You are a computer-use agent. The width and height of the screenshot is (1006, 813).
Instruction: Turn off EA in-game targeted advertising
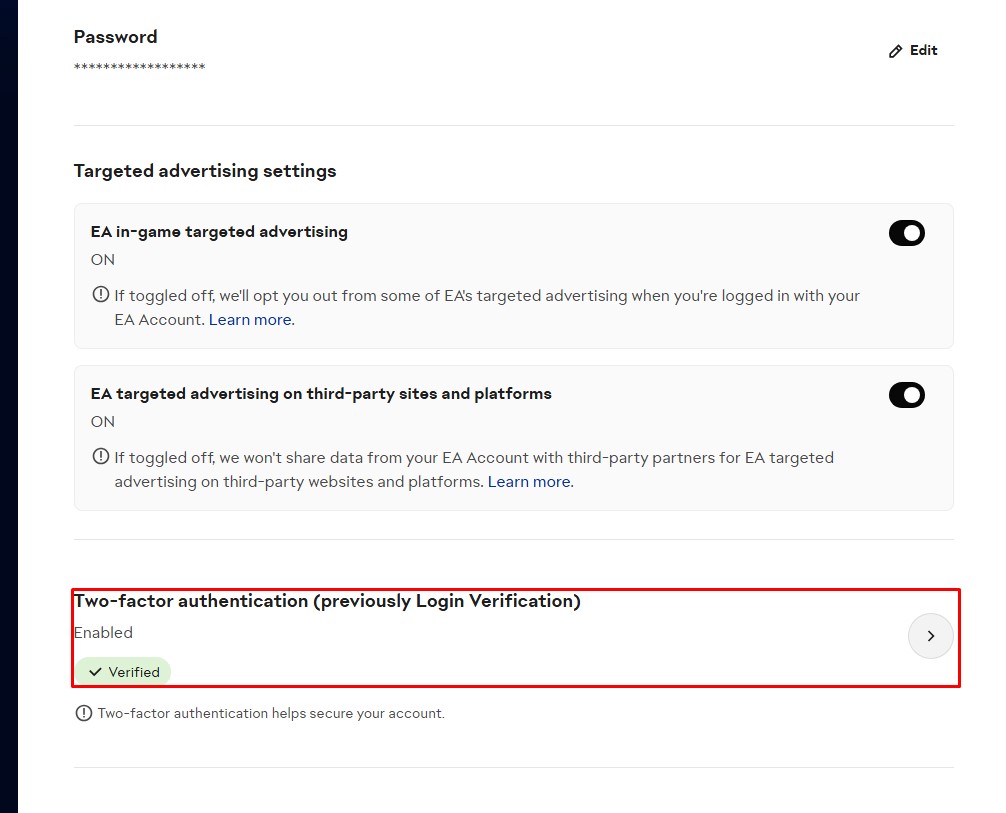(x=906, y=233)
